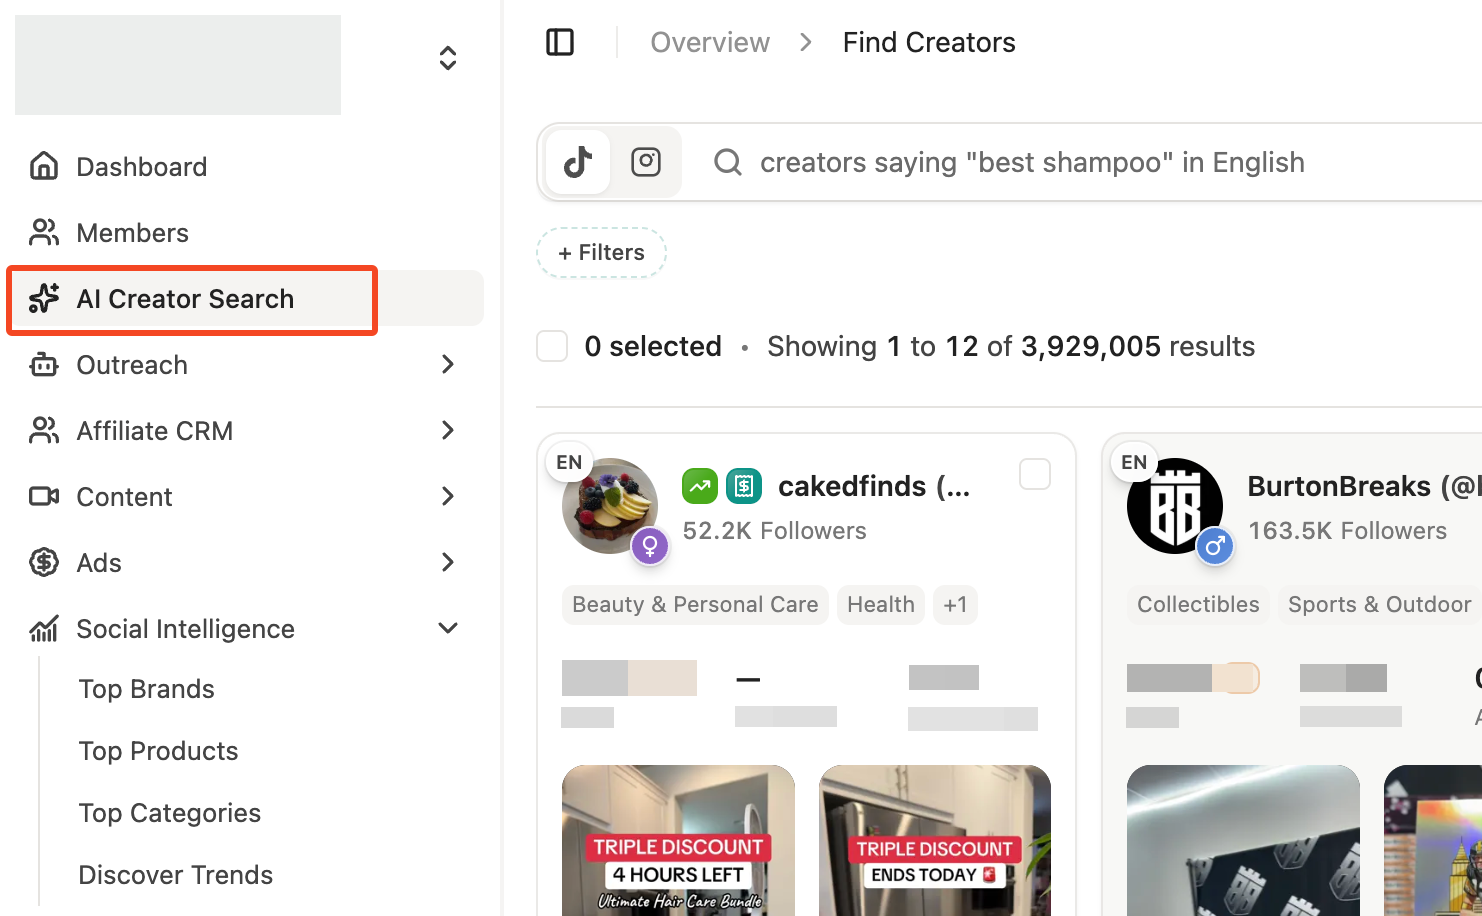This screenshot has width=1482, height=916.
Task: Click the Members people icon
Action: coord(44,232)
